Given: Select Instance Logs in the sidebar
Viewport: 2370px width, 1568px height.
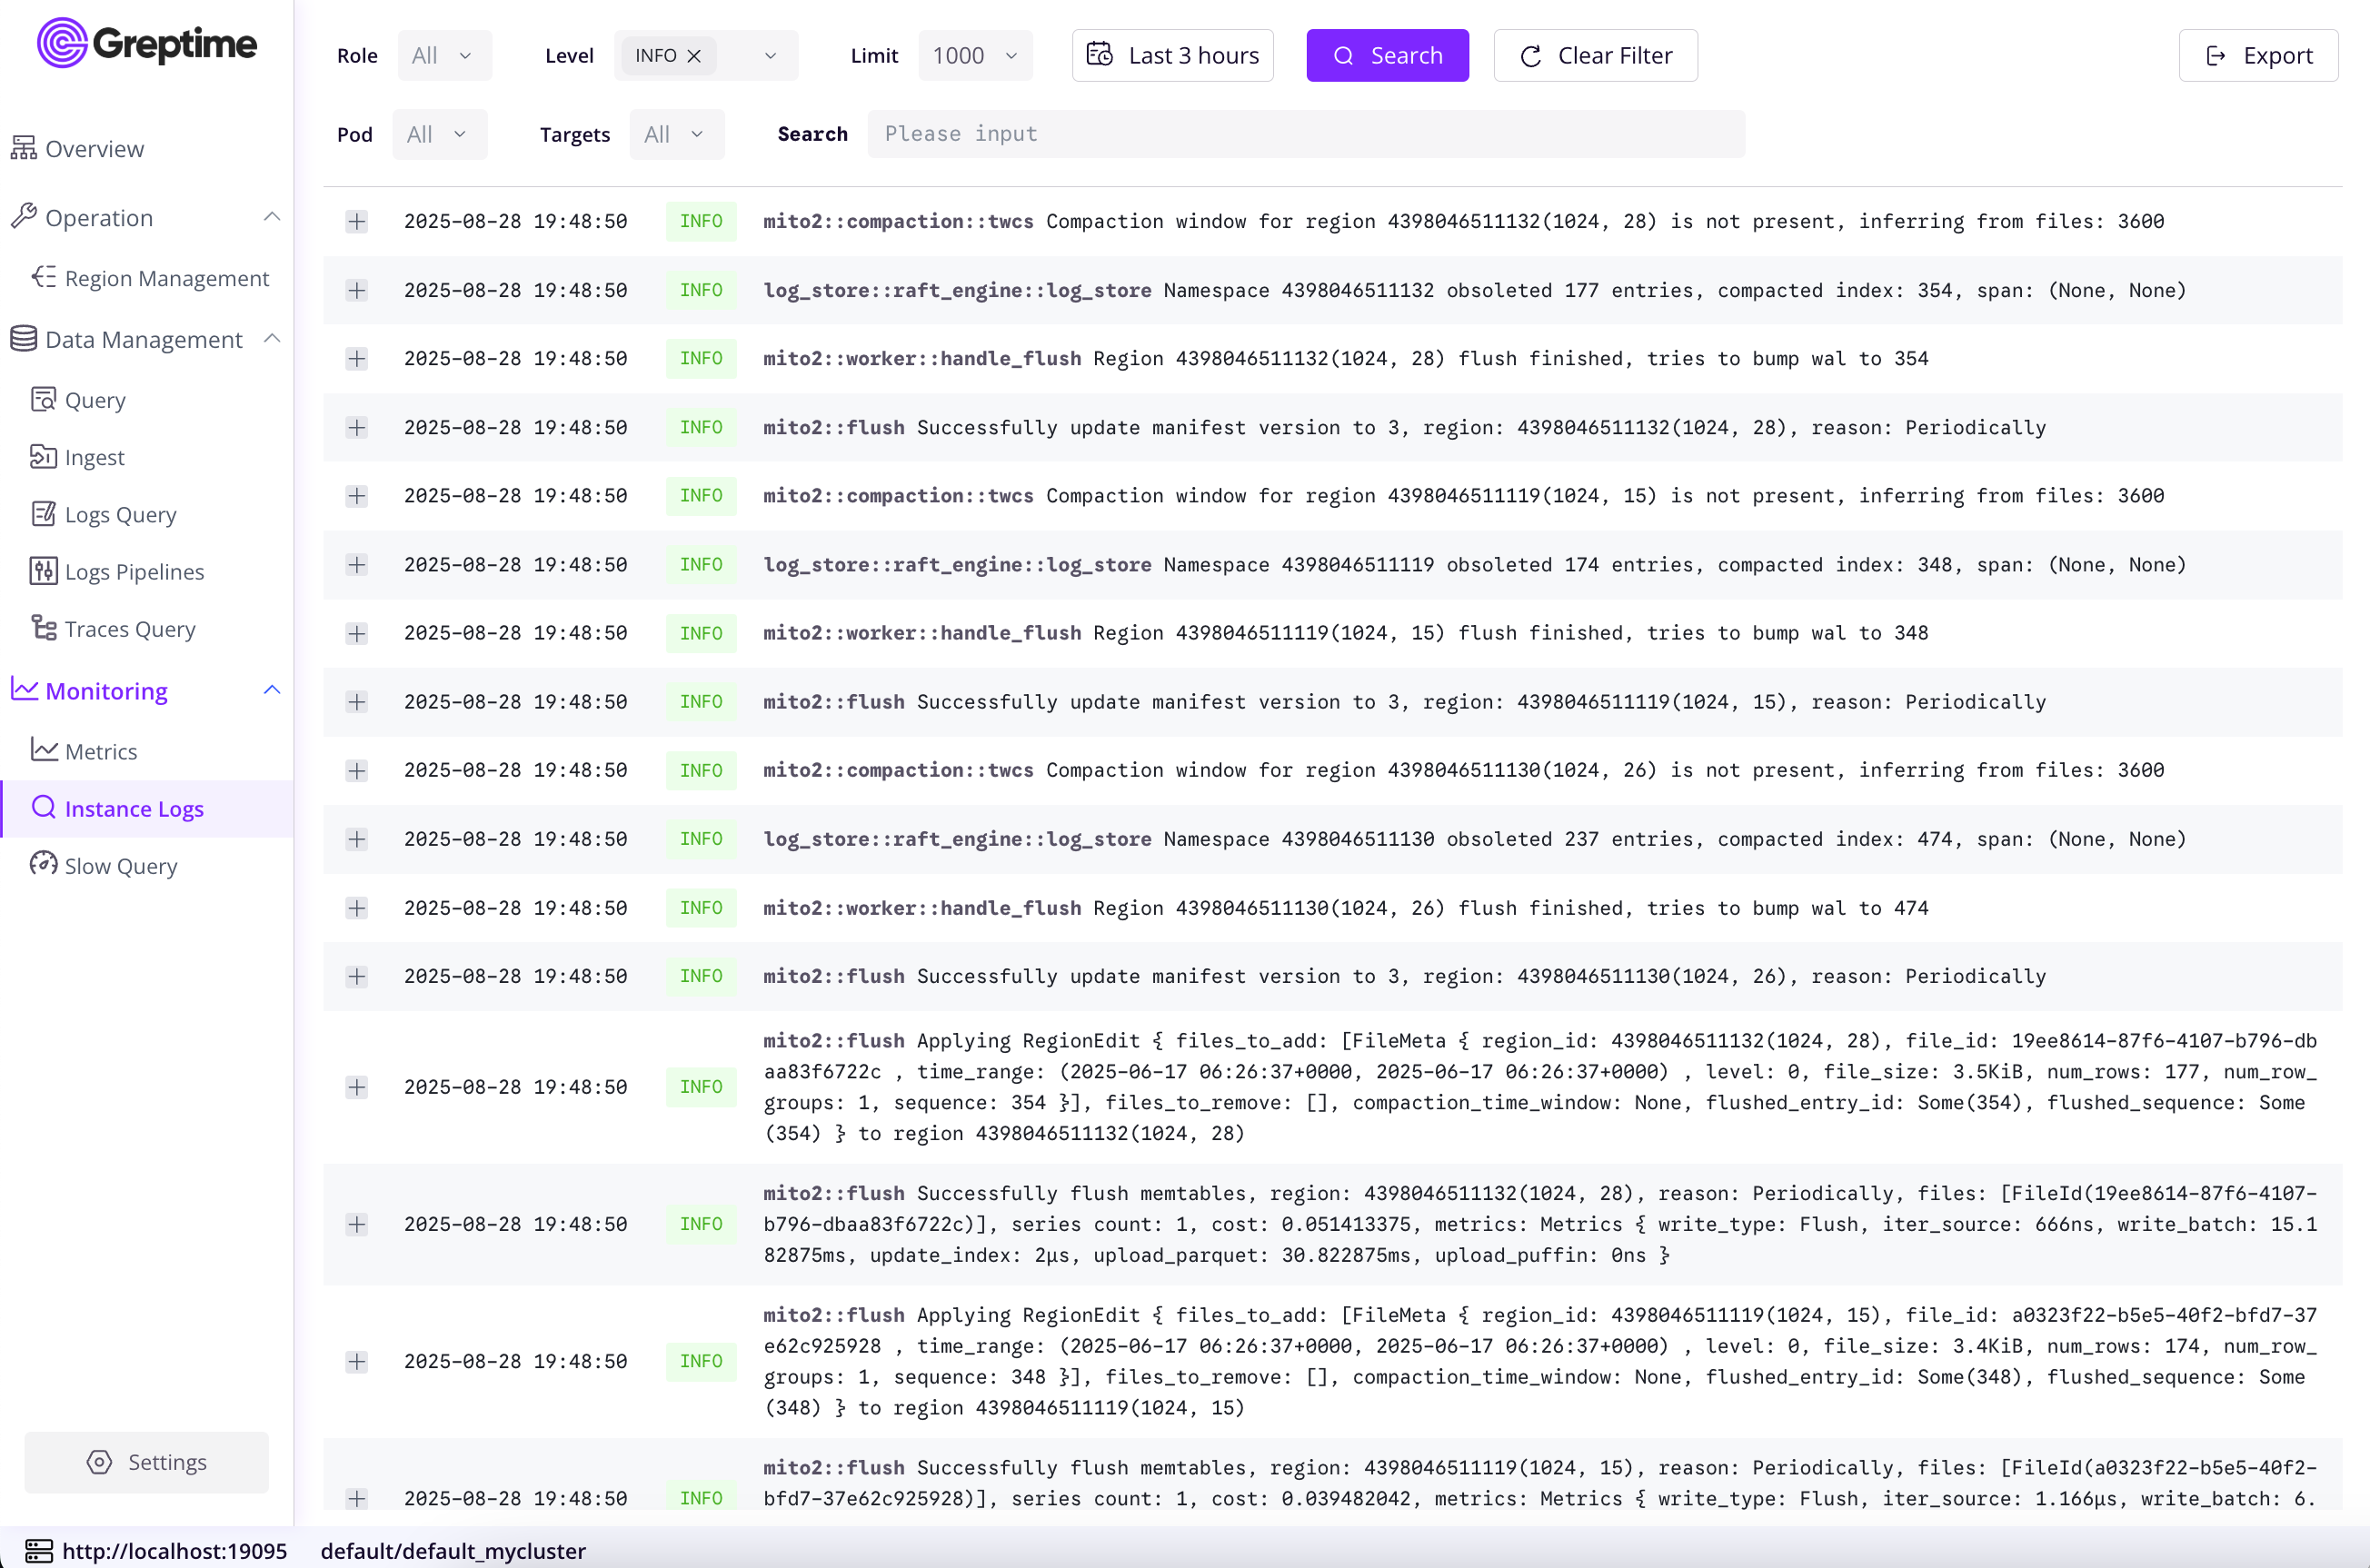Looking at the screenshot, I should point(134,808).
